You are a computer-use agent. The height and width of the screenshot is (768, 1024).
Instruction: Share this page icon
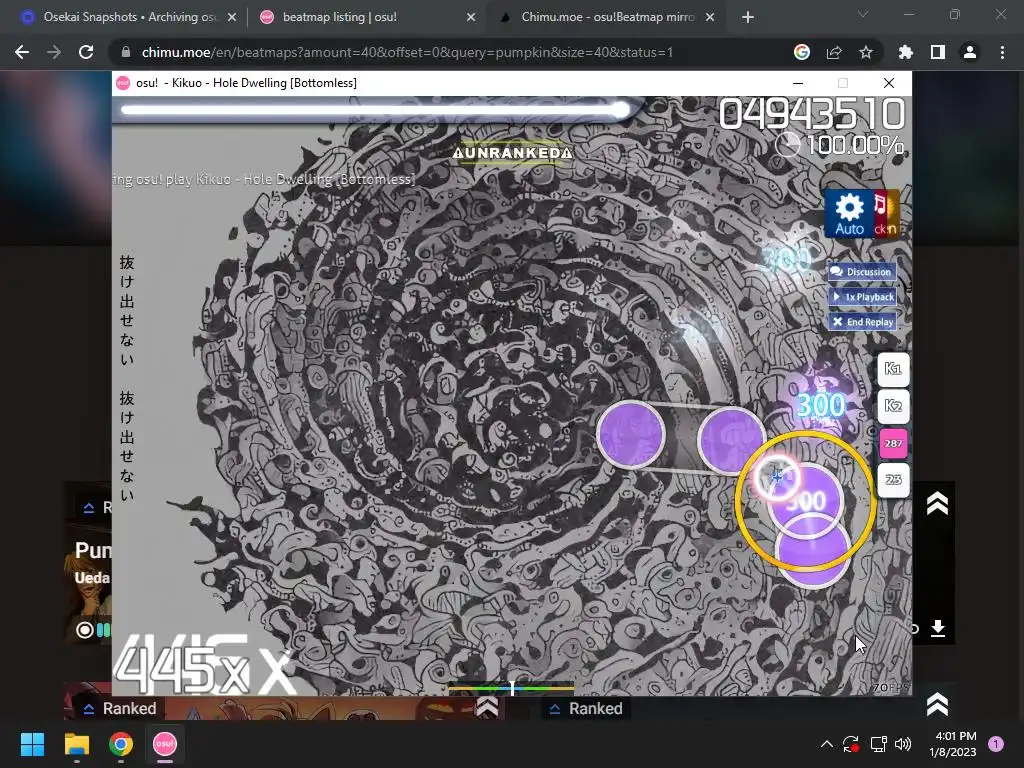(x=834, y=52)
